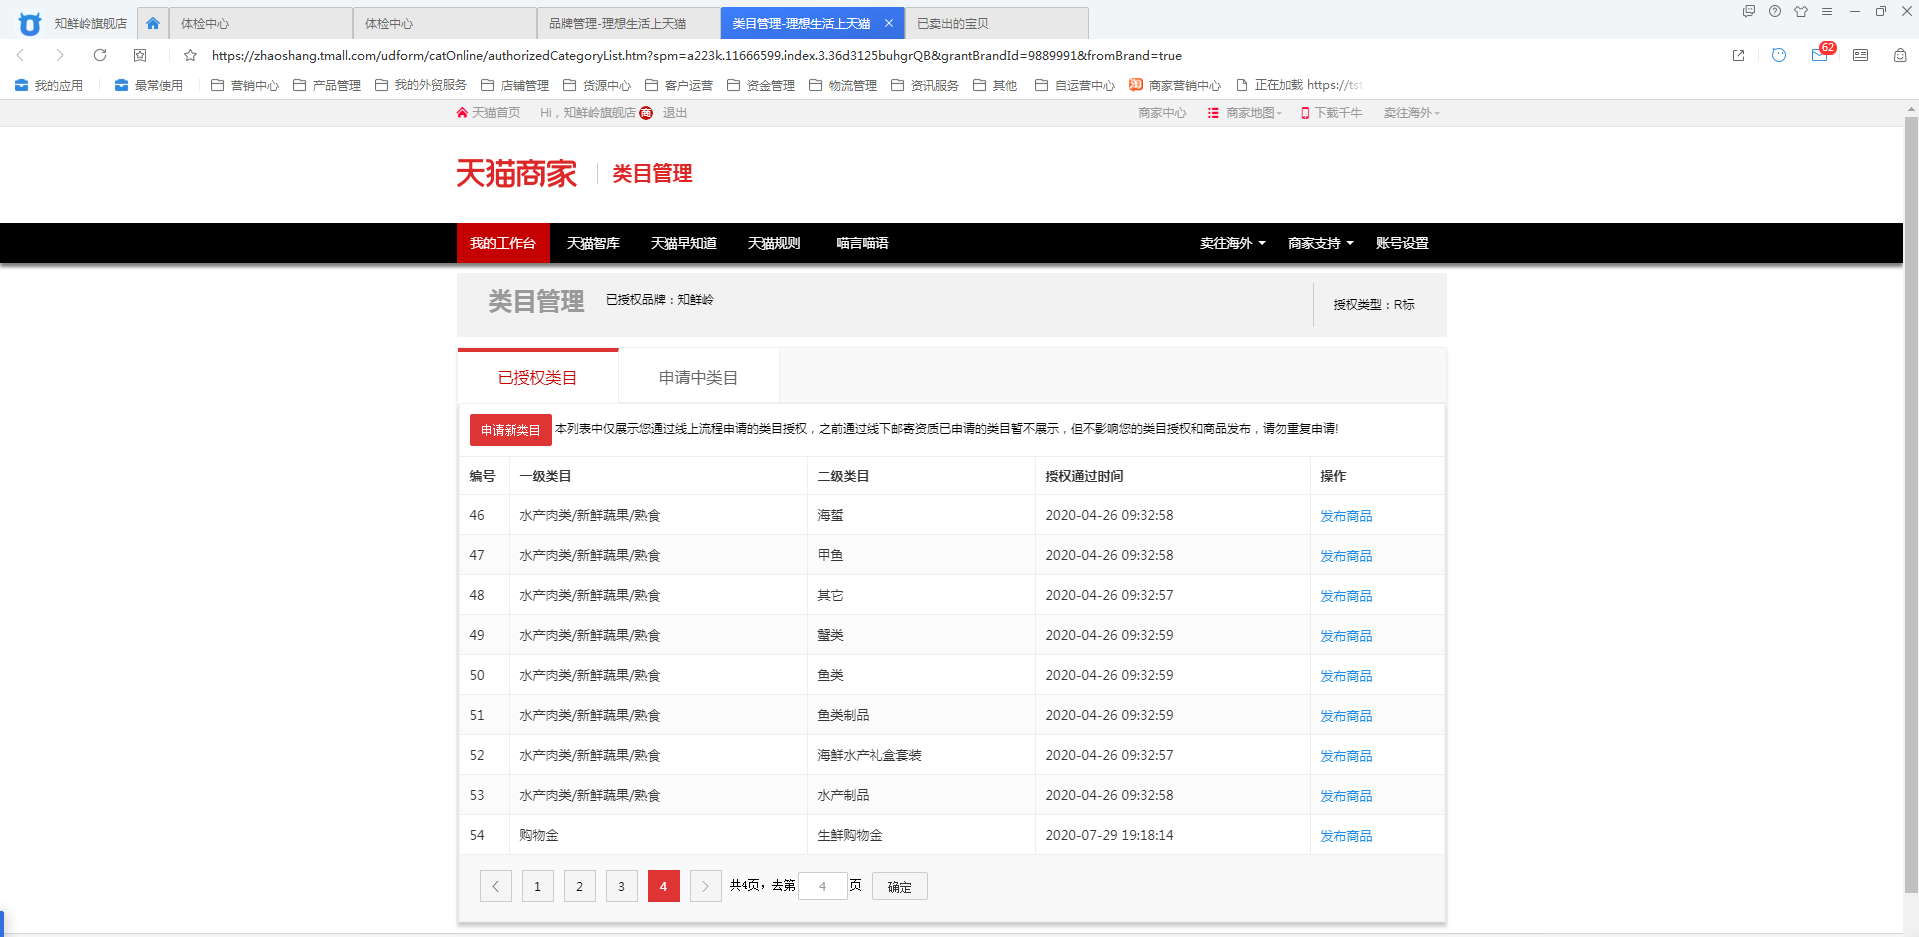Click the 天猫首页 link
Screen dimensions: 1919x937
coord(488,113)
